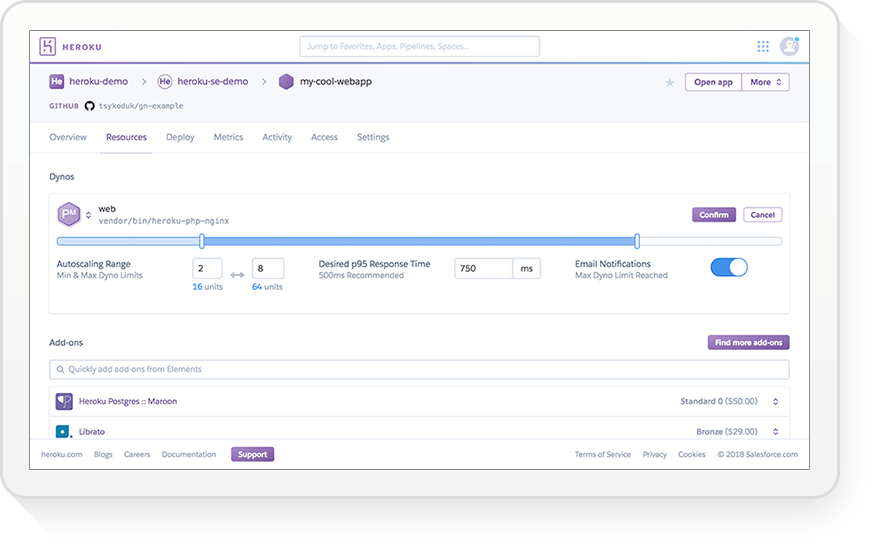Open Blogs footer link
This screenshot has width=876, height=547.
tap(103, 455)
